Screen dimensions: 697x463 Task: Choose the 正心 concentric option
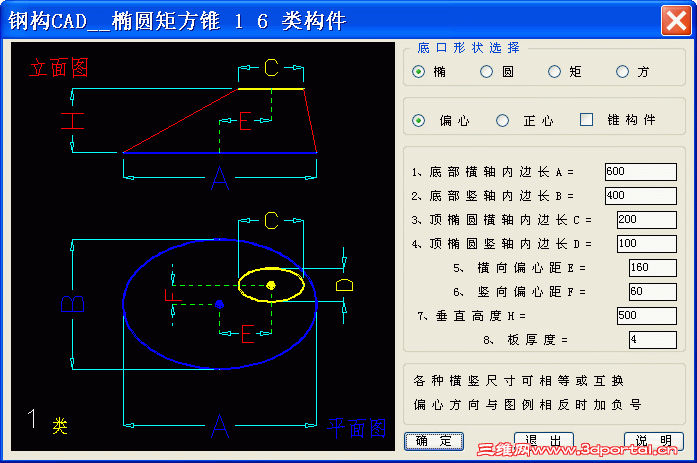(502, 120)
